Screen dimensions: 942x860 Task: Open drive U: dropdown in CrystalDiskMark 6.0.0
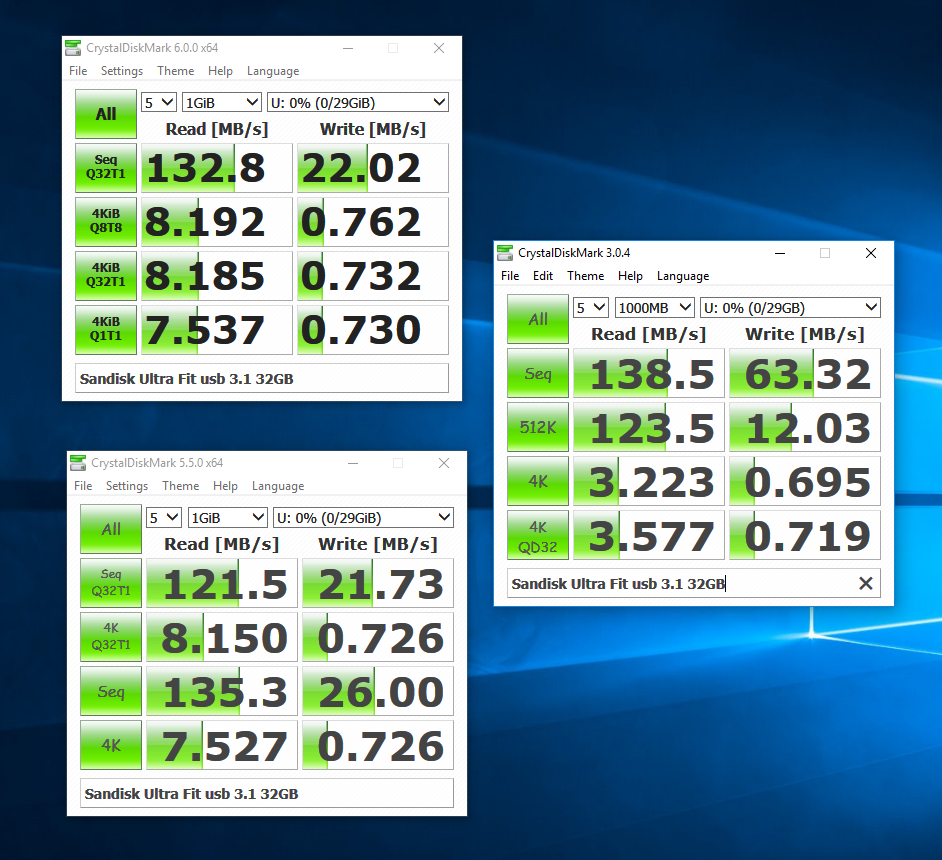[357, 102]
